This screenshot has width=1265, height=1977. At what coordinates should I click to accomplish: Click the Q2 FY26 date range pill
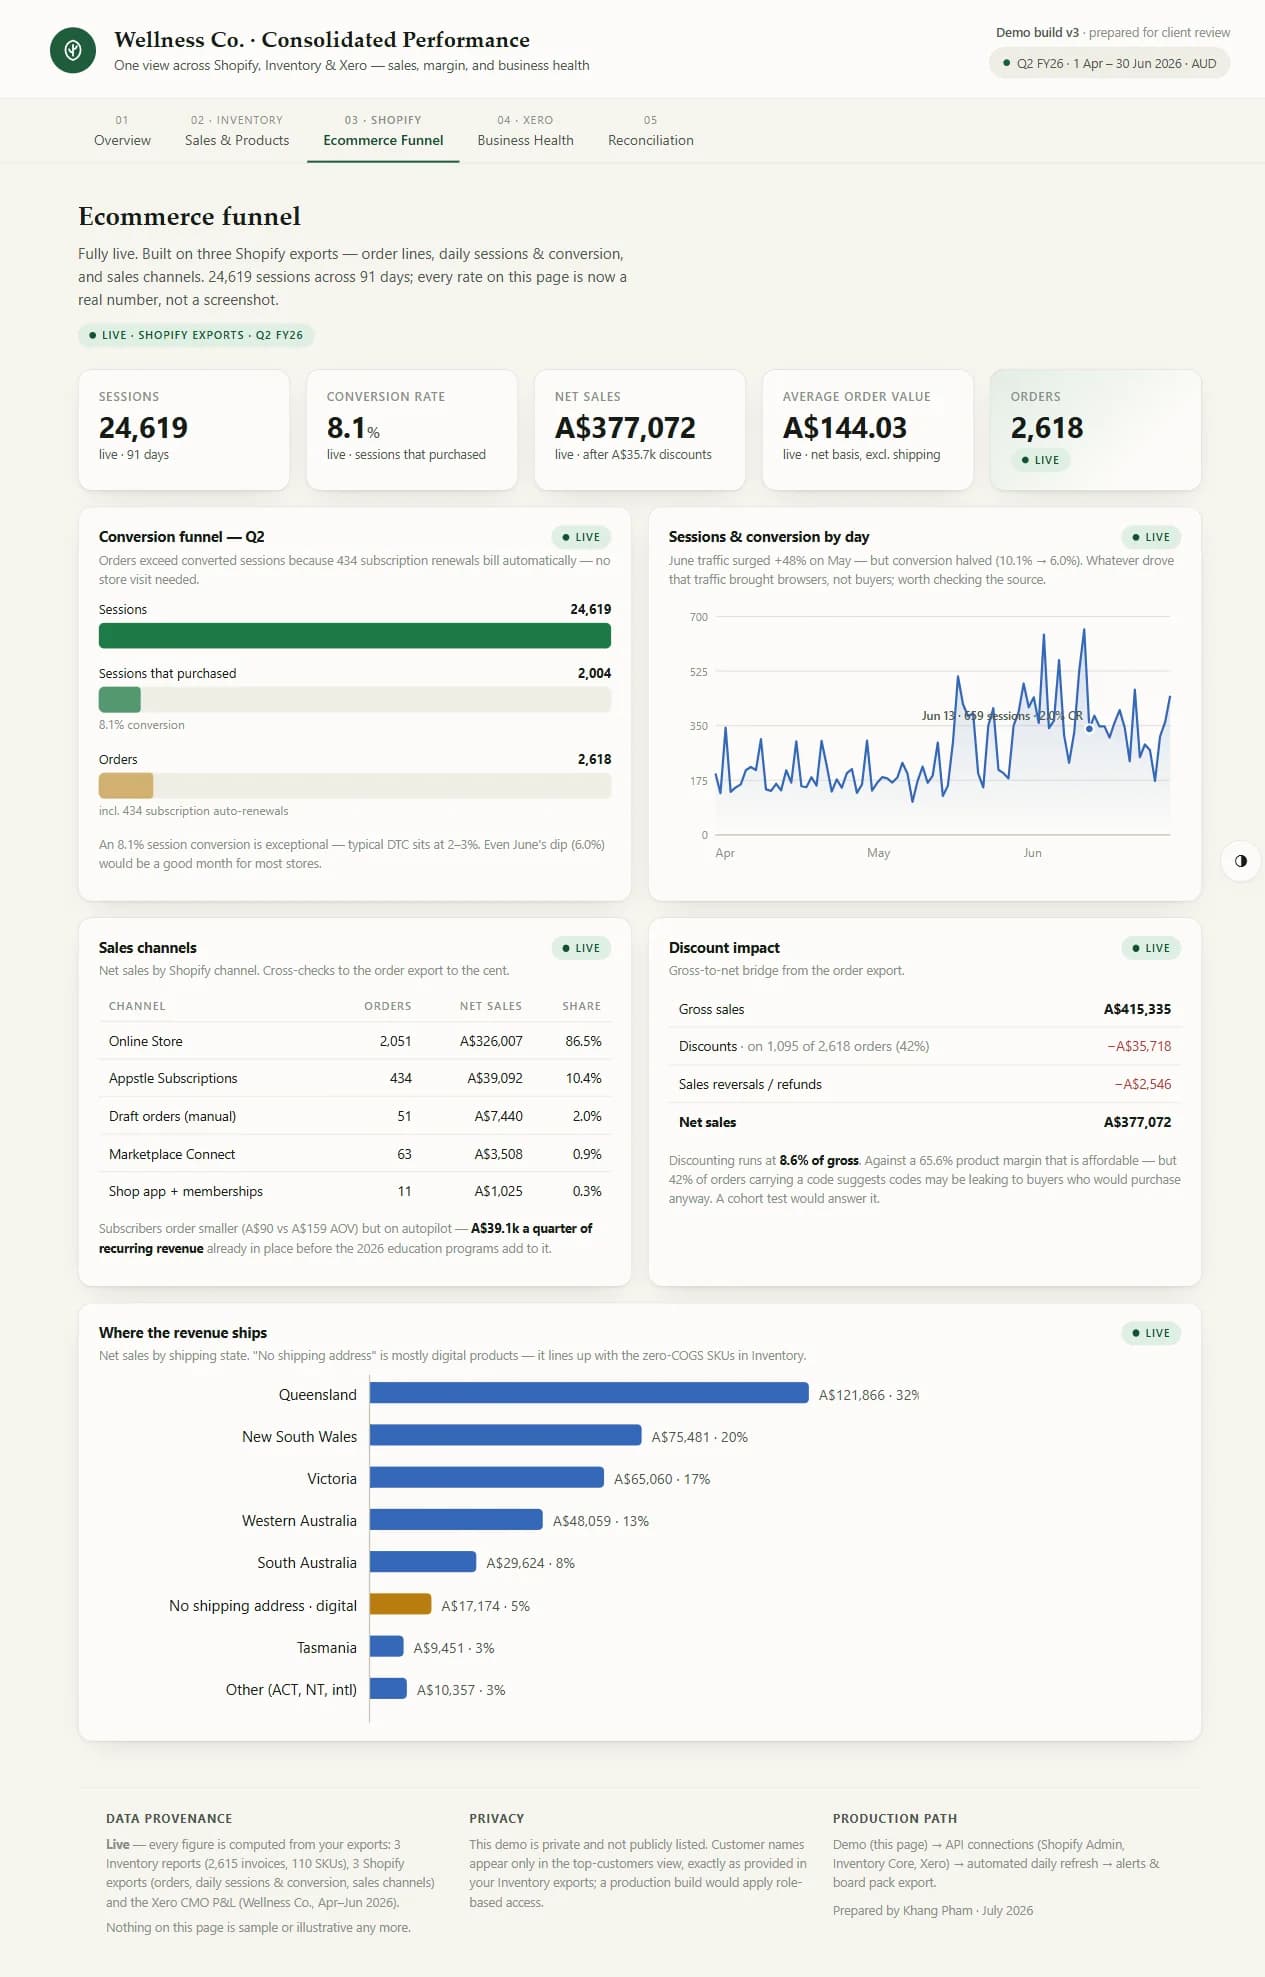tap(1109, 63)
